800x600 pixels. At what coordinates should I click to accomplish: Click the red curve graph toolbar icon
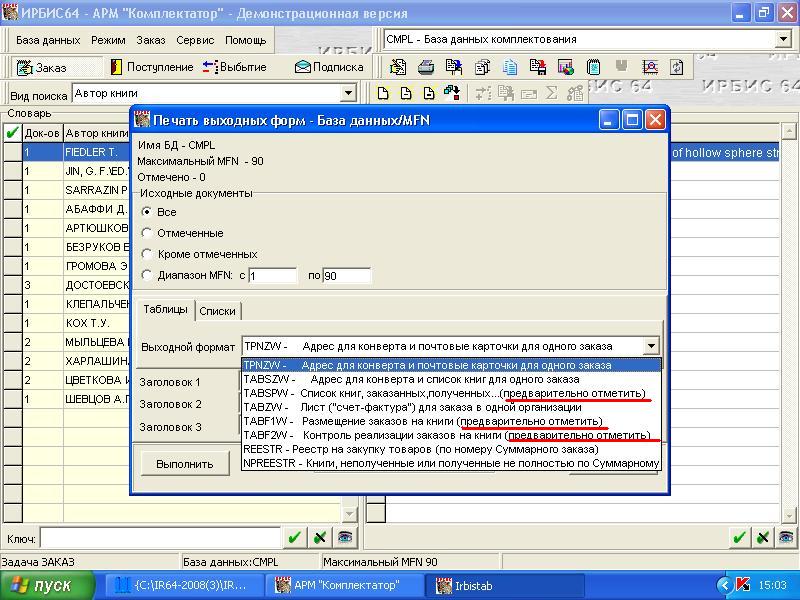649,67
